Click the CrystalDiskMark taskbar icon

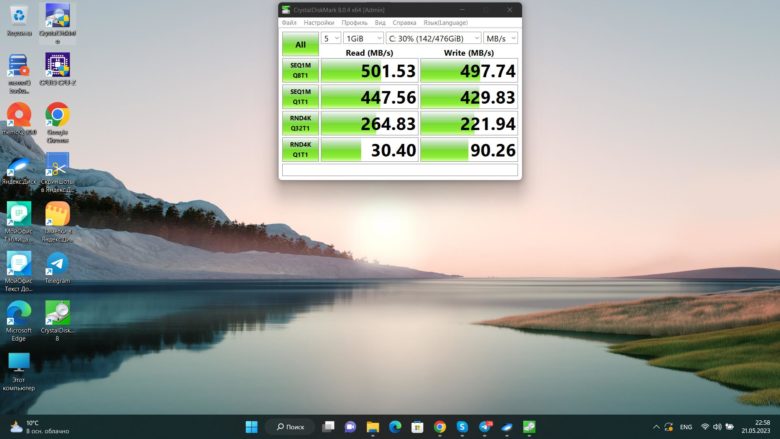pyautogui.click(x=529, y=427)
